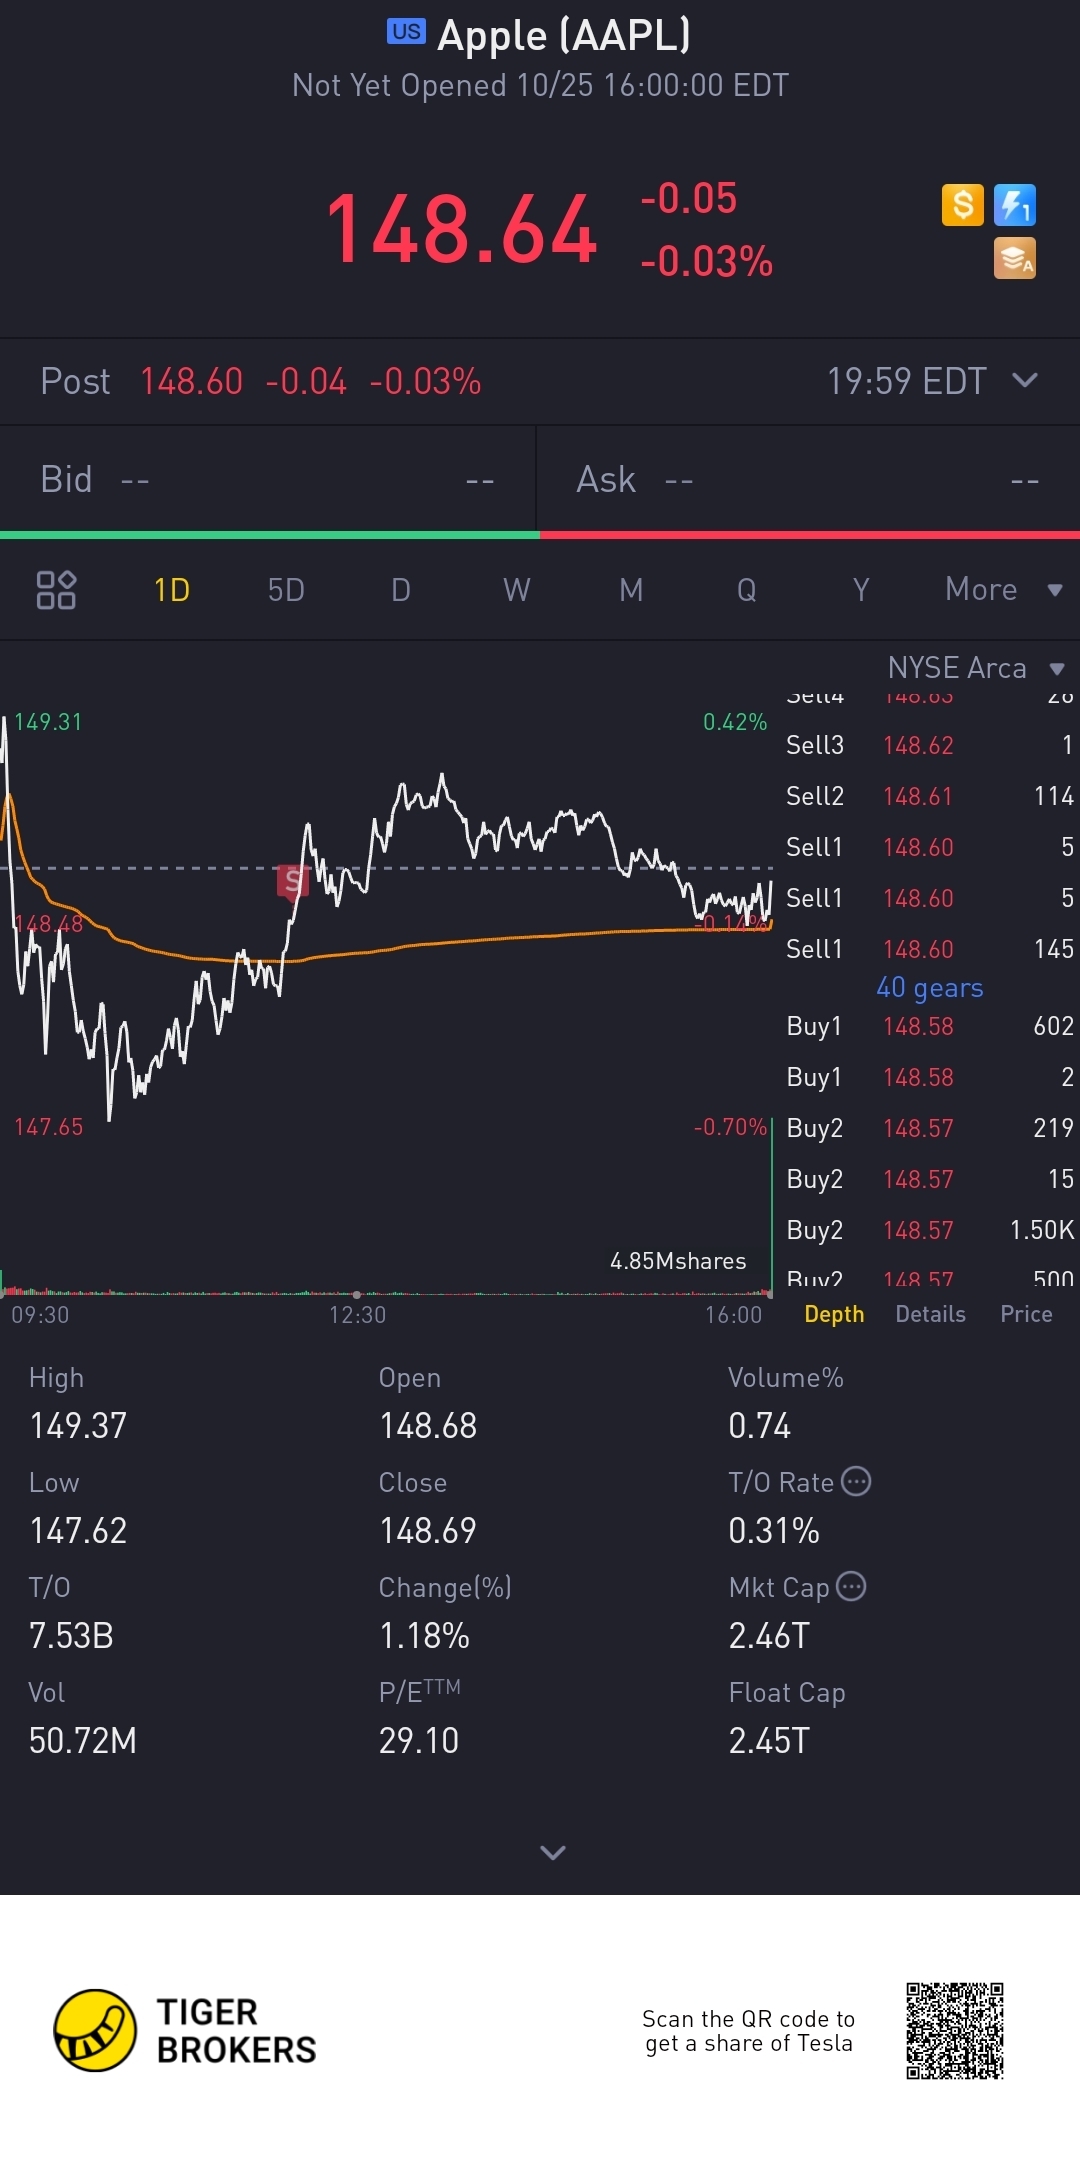
Task: Tap the yellow dollar sign badge icon
Action: (963, 205)
